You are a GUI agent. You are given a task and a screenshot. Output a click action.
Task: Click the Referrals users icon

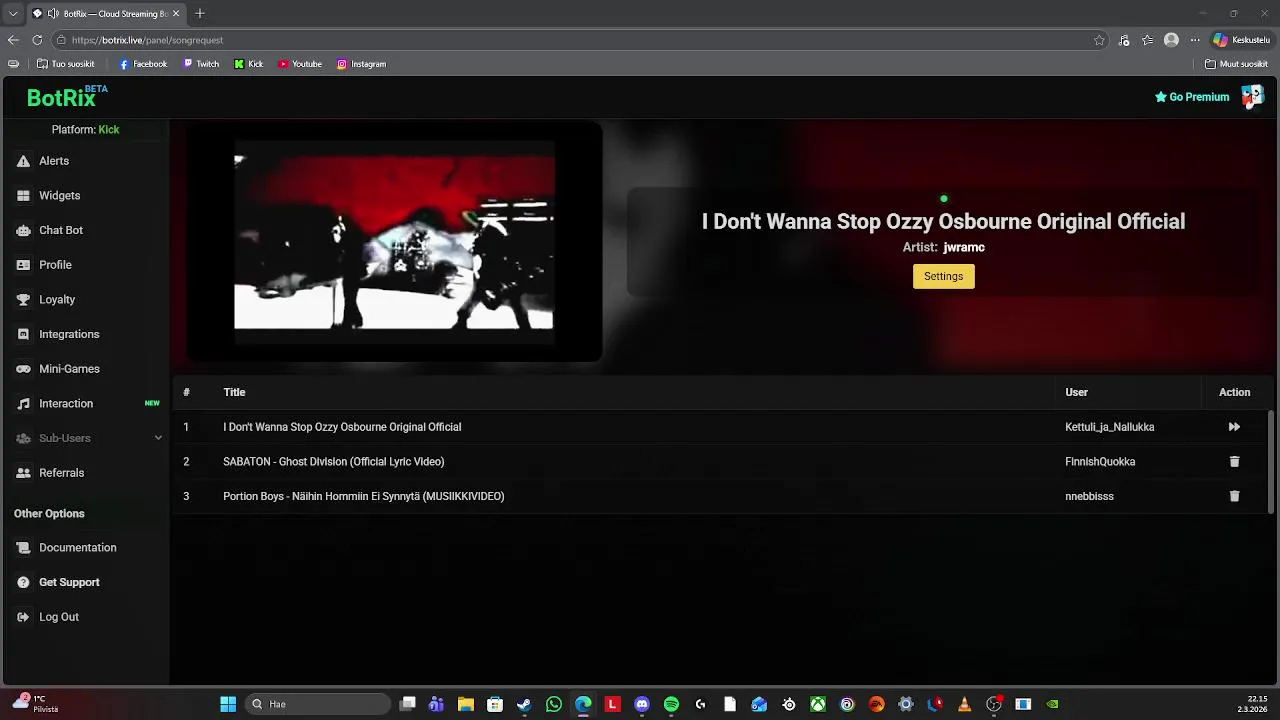point(23,473)
